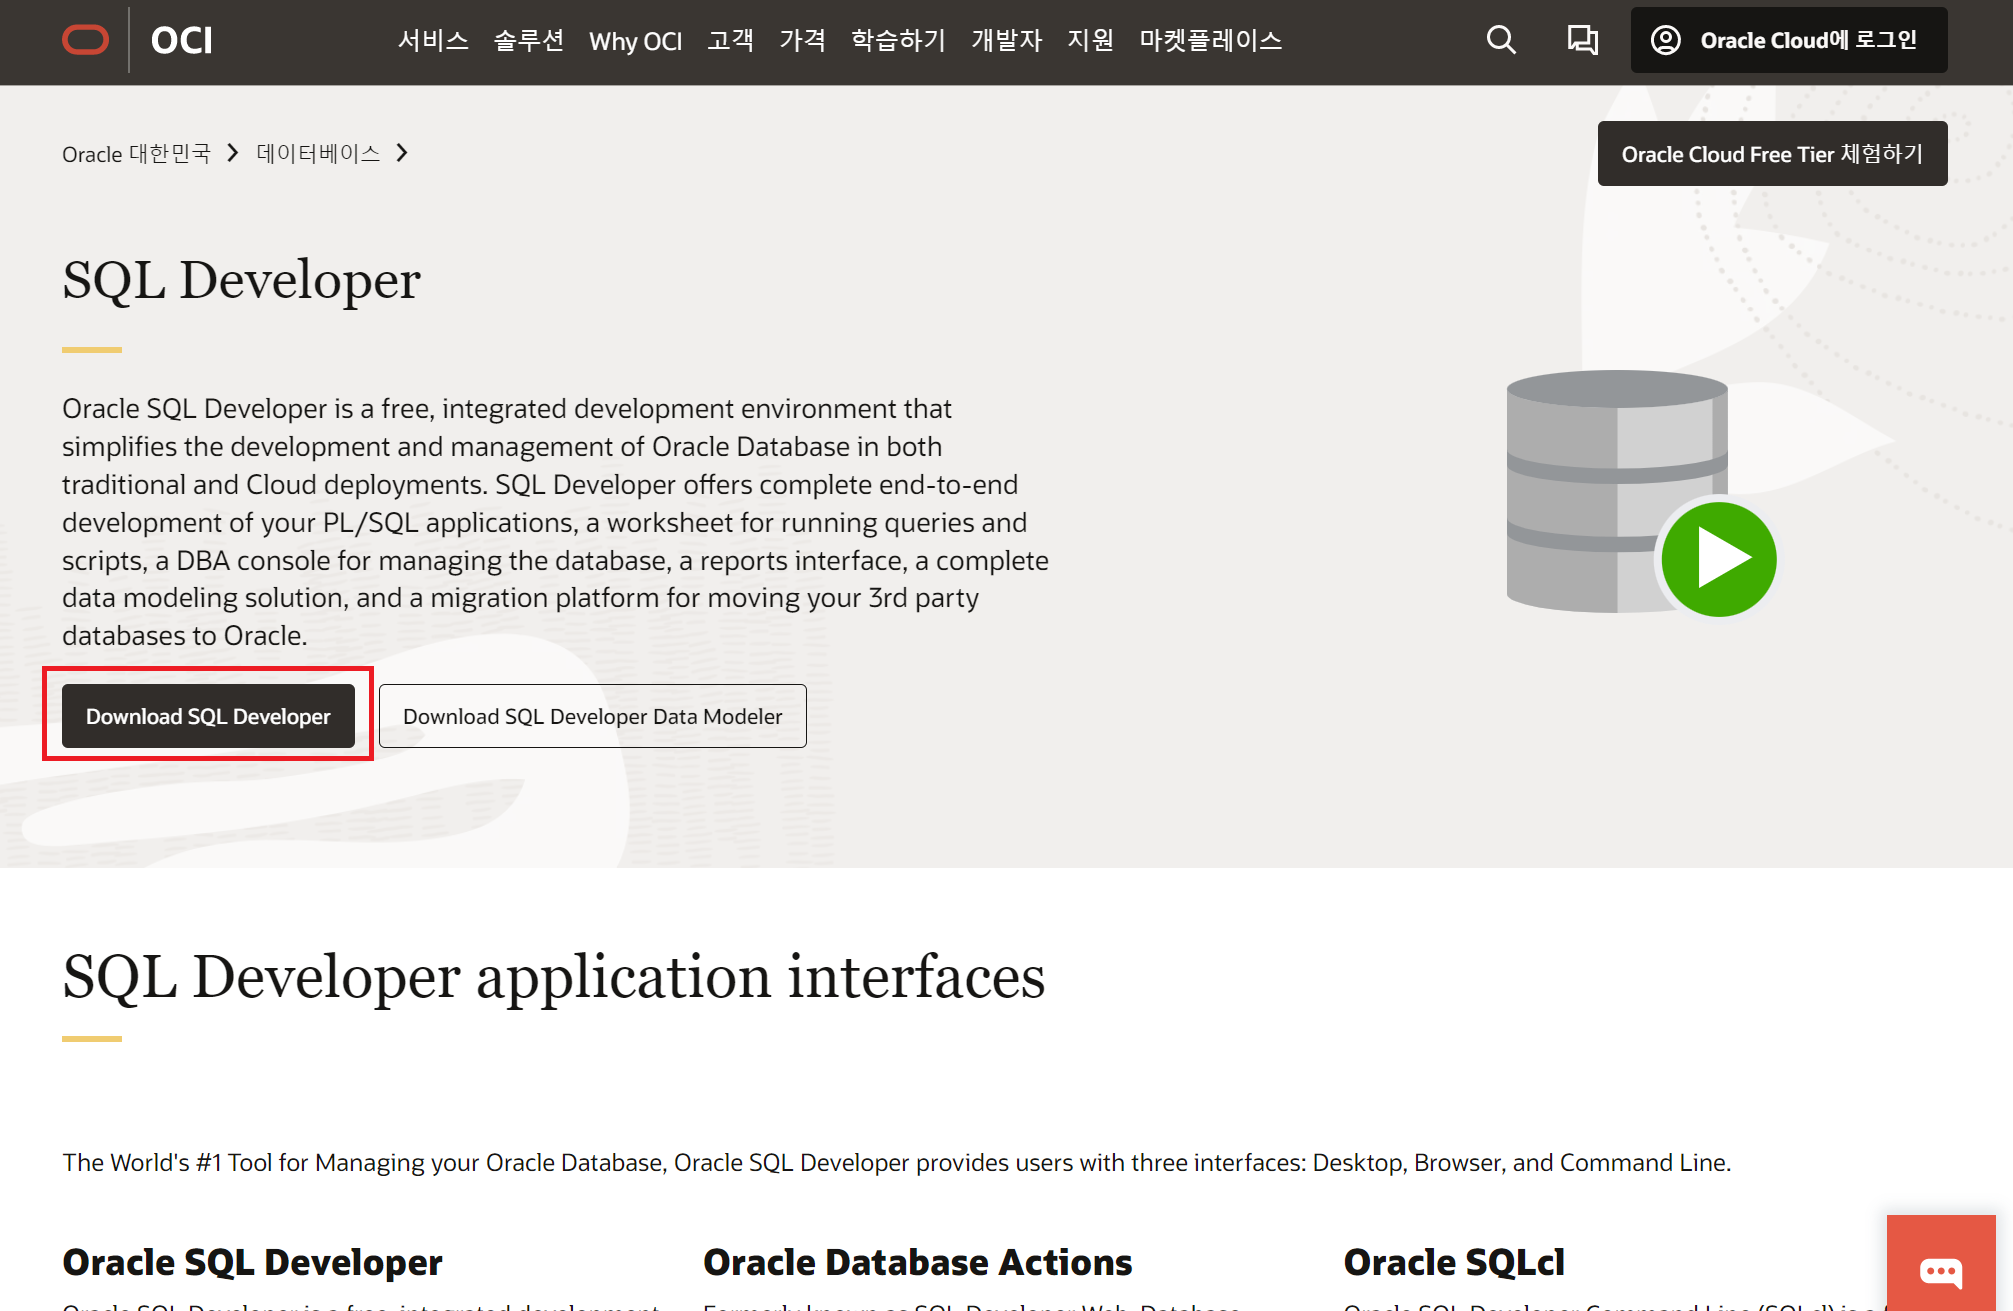Click chevron after Oracle 대한민국 breadcrumb
2013x1311 pixels.
pyautogui.click(x=233, y=153)
